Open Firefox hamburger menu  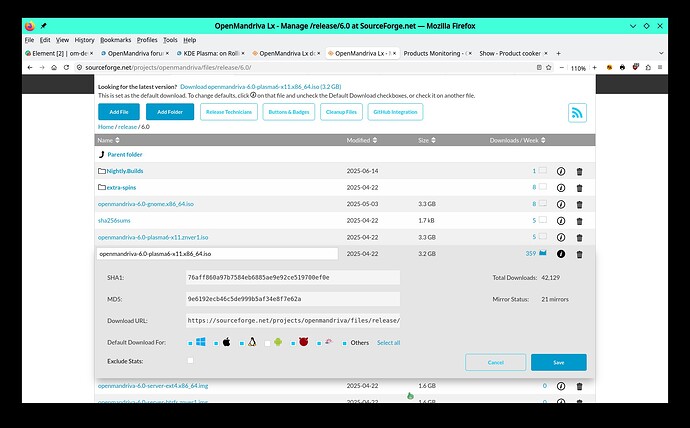[660, 67]
